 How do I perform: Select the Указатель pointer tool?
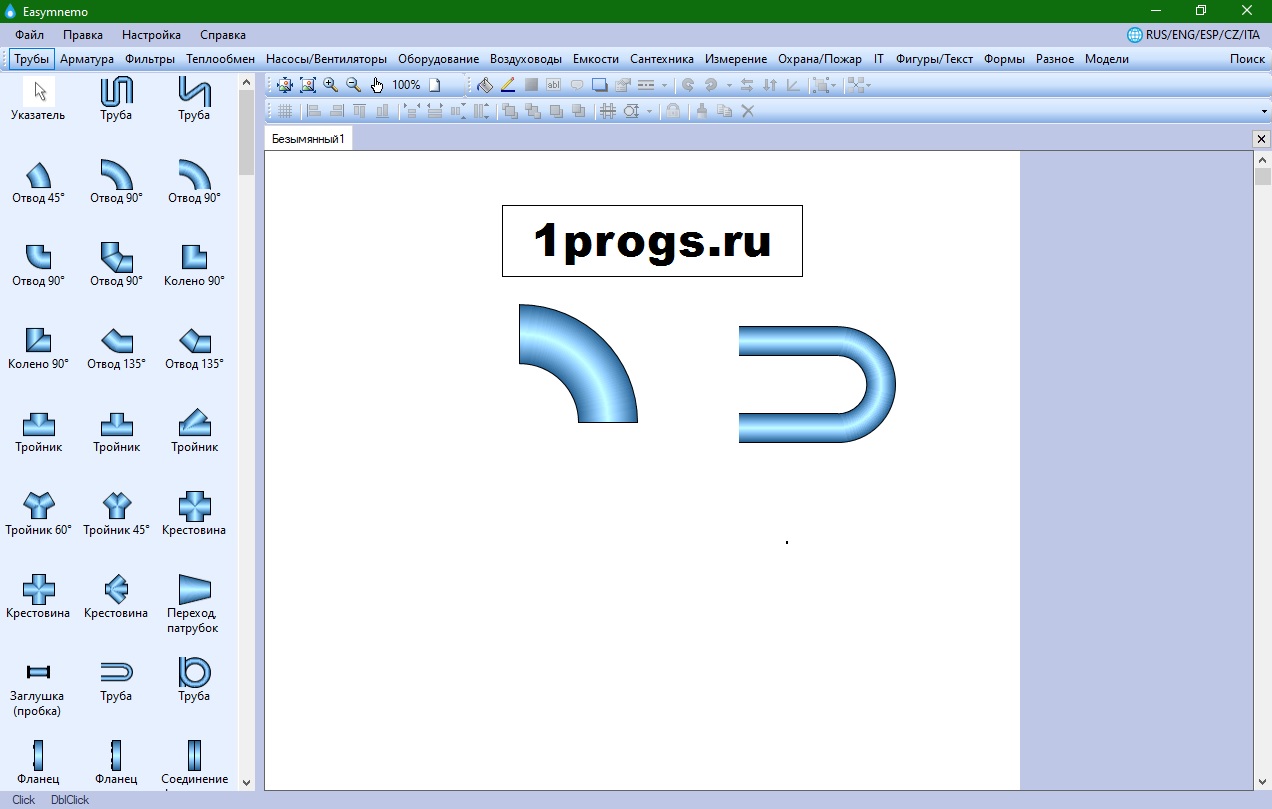39,99
